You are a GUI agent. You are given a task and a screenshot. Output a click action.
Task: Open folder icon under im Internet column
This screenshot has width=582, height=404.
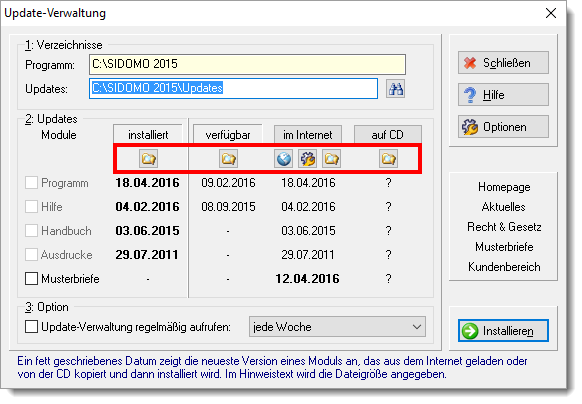tap(331, 159)
